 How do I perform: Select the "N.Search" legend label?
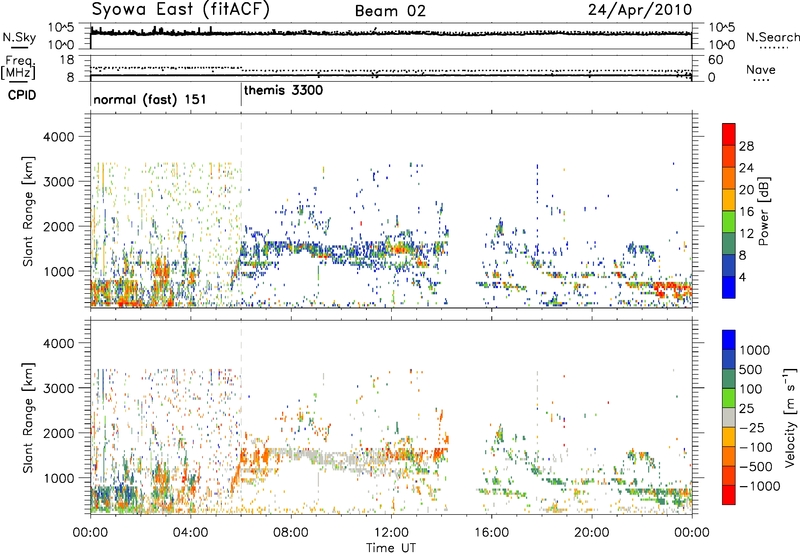[x=772, y=37]
